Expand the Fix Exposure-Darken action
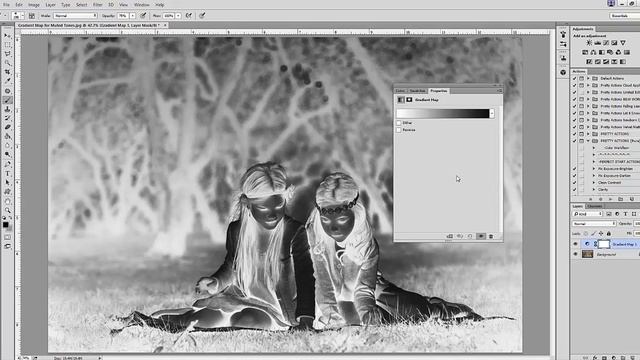This screenshot has height=360, width=640. click(x=594, y=176)
